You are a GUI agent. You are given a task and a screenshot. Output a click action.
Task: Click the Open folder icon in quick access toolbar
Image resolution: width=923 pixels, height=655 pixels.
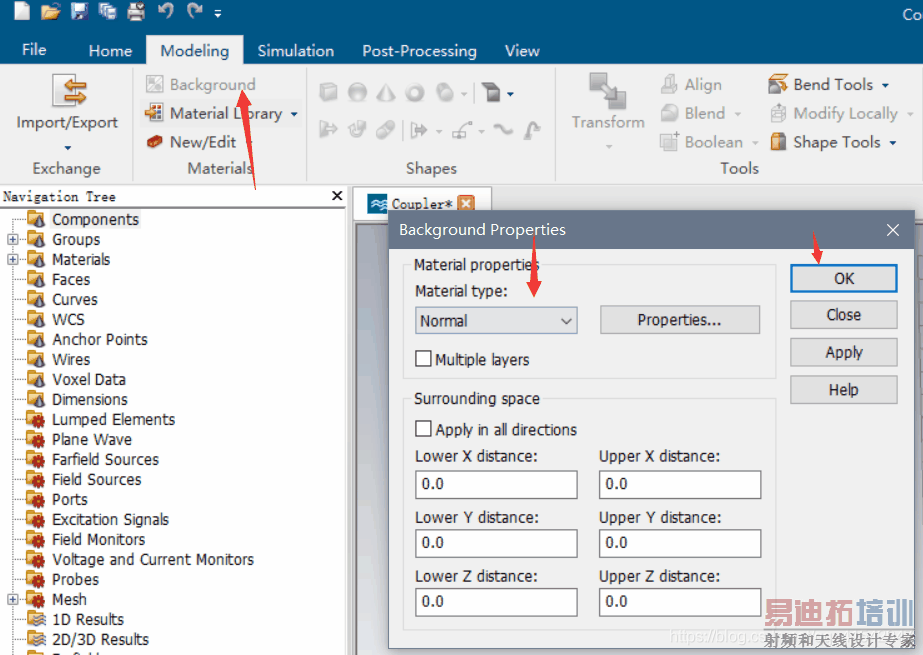coord(51,11)
